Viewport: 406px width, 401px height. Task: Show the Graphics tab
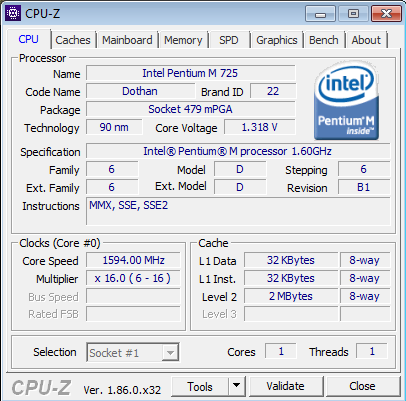point(277,40)
